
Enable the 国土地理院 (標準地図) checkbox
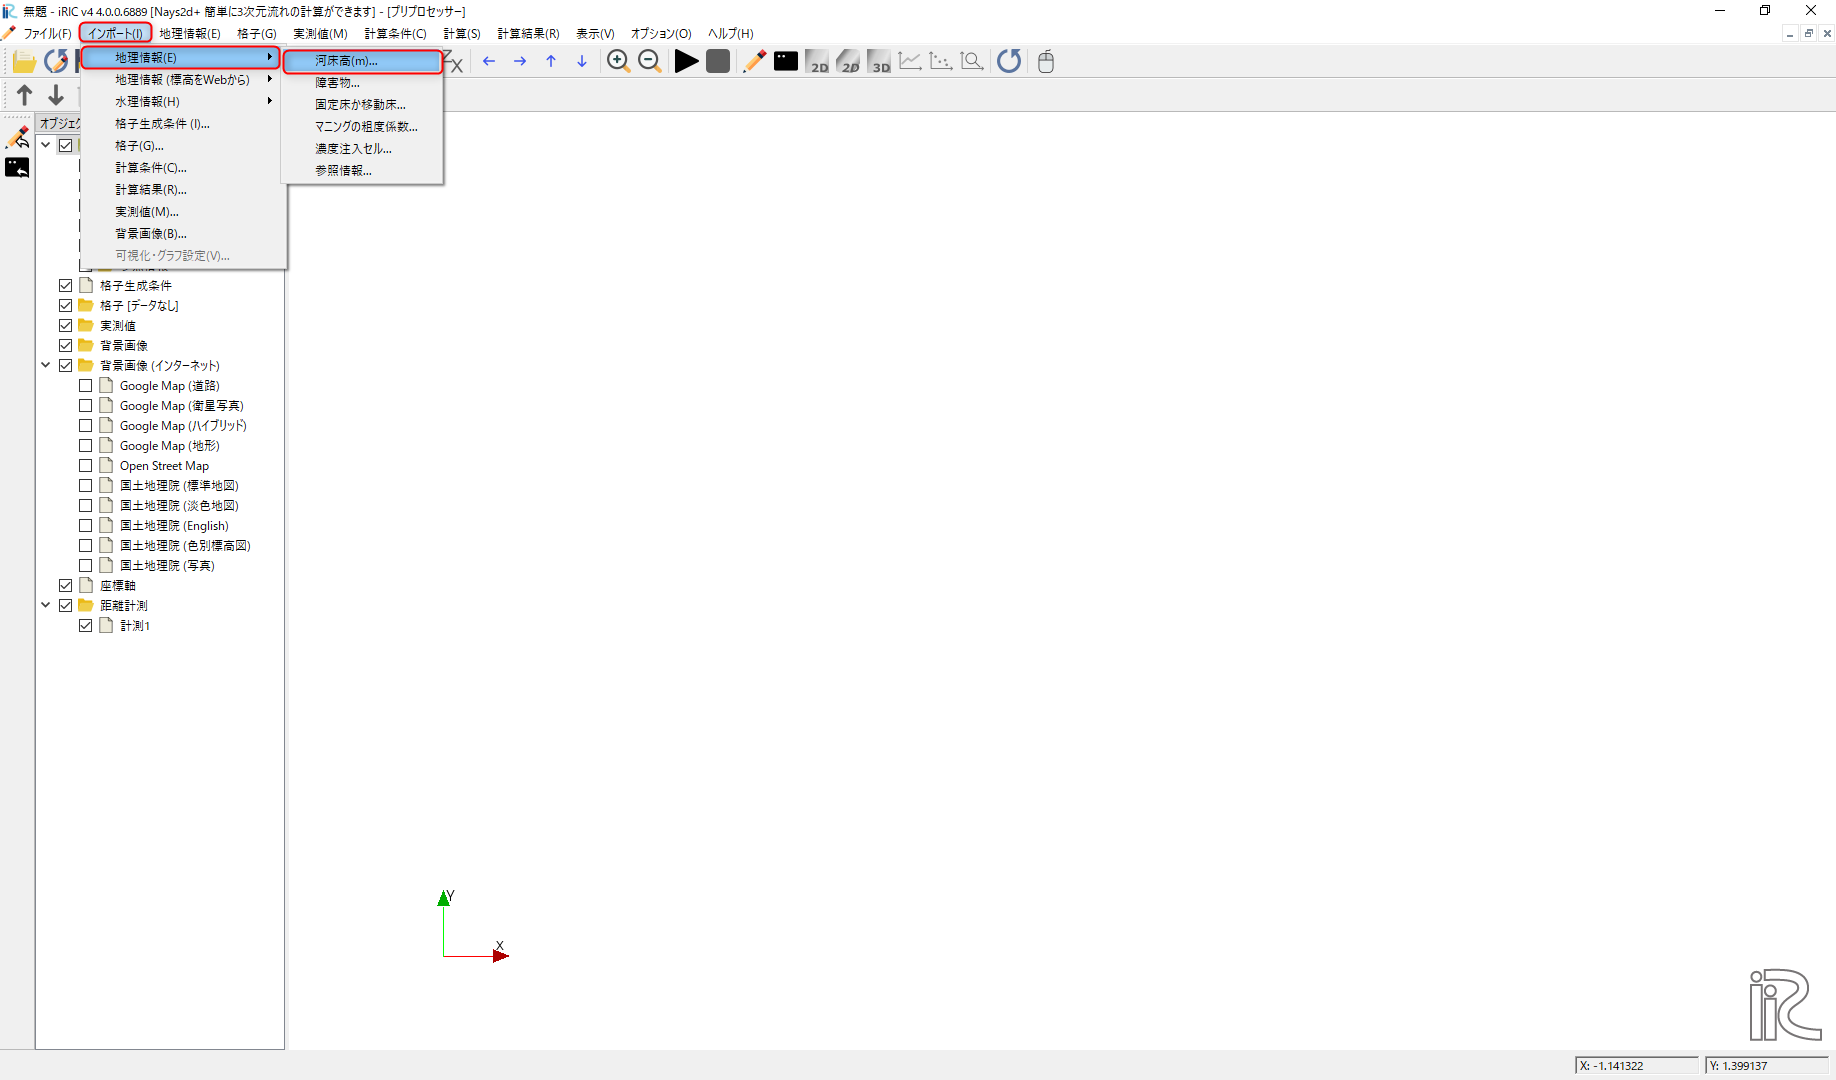[x=86, y=486]
